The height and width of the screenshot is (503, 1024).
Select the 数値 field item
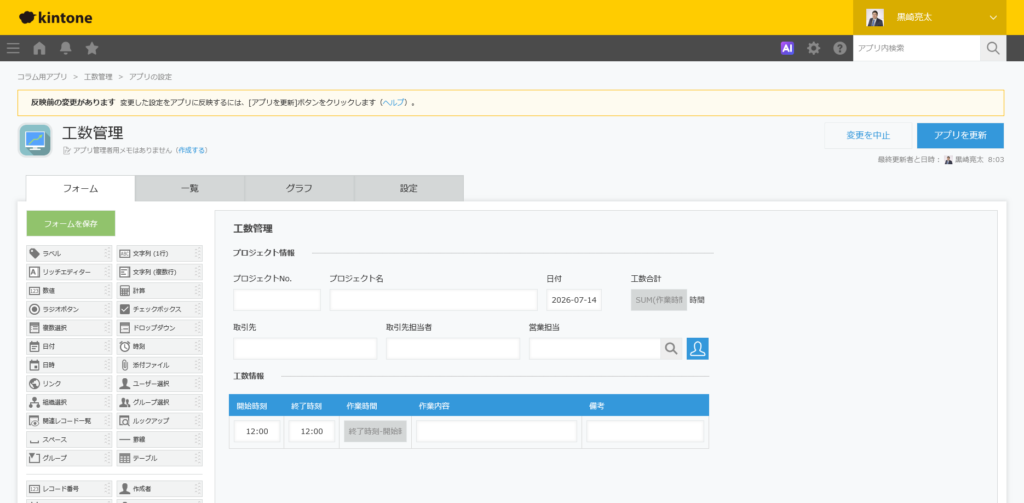tap(69, 291)
